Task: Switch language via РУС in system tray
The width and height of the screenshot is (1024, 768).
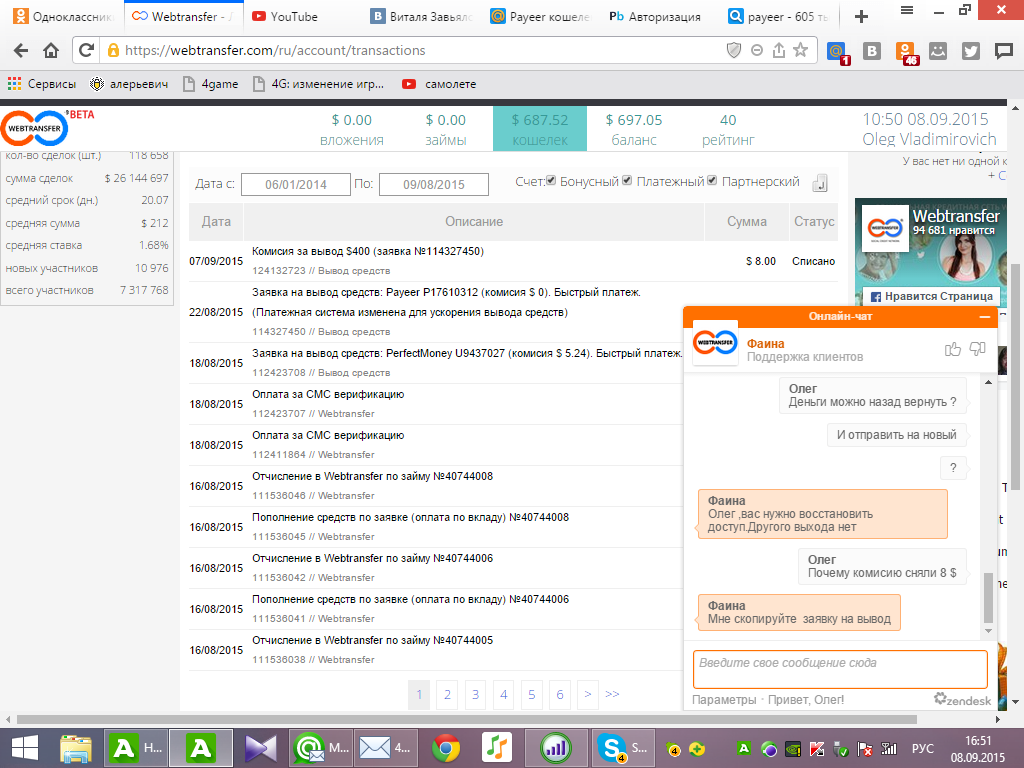Action: (923, 748)
